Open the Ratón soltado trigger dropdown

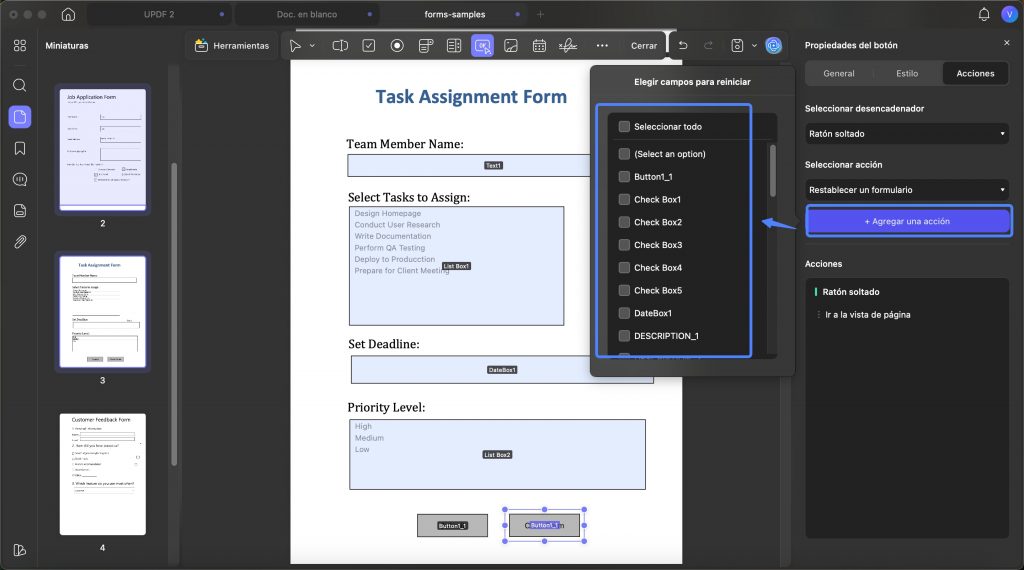pos(907,134)
